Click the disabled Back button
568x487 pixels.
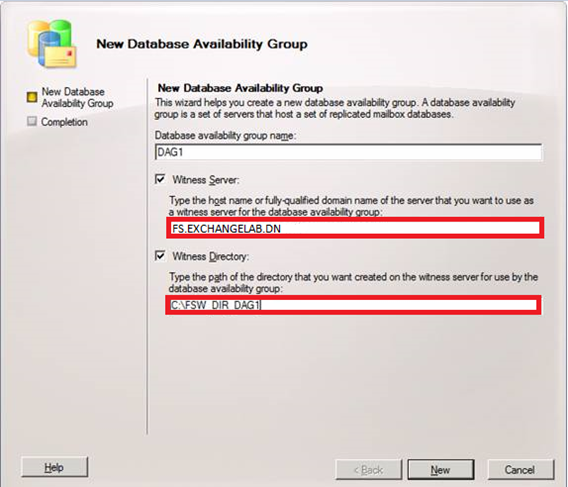tap(368, 470)
